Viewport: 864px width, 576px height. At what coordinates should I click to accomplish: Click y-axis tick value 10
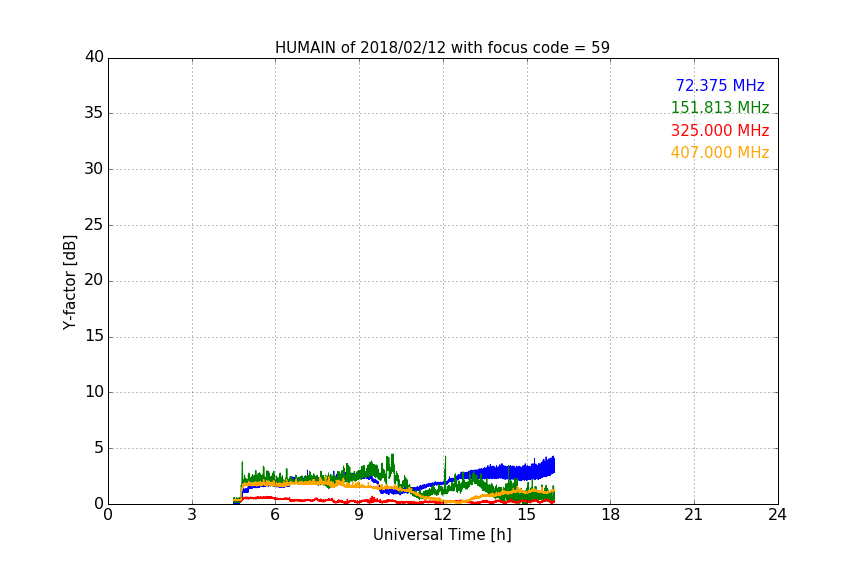point(94,392)
